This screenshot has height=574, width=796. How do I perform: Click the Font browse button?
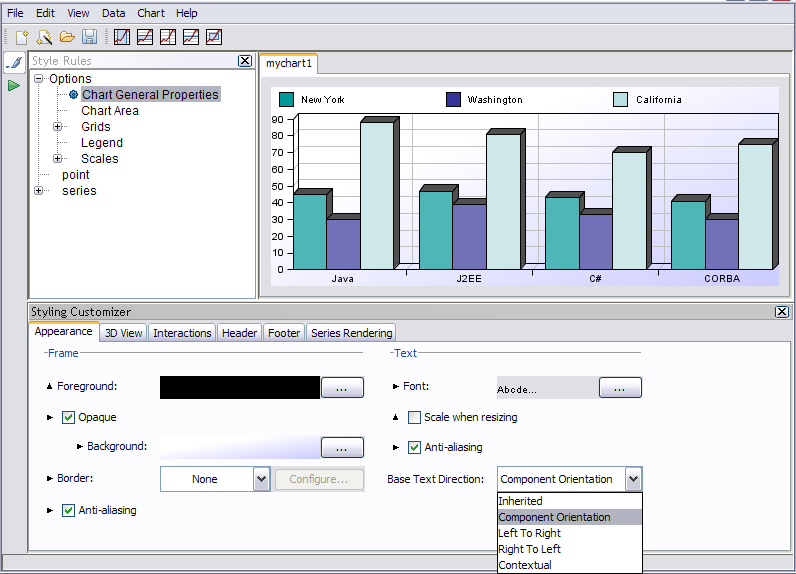[x=620, y=387]
